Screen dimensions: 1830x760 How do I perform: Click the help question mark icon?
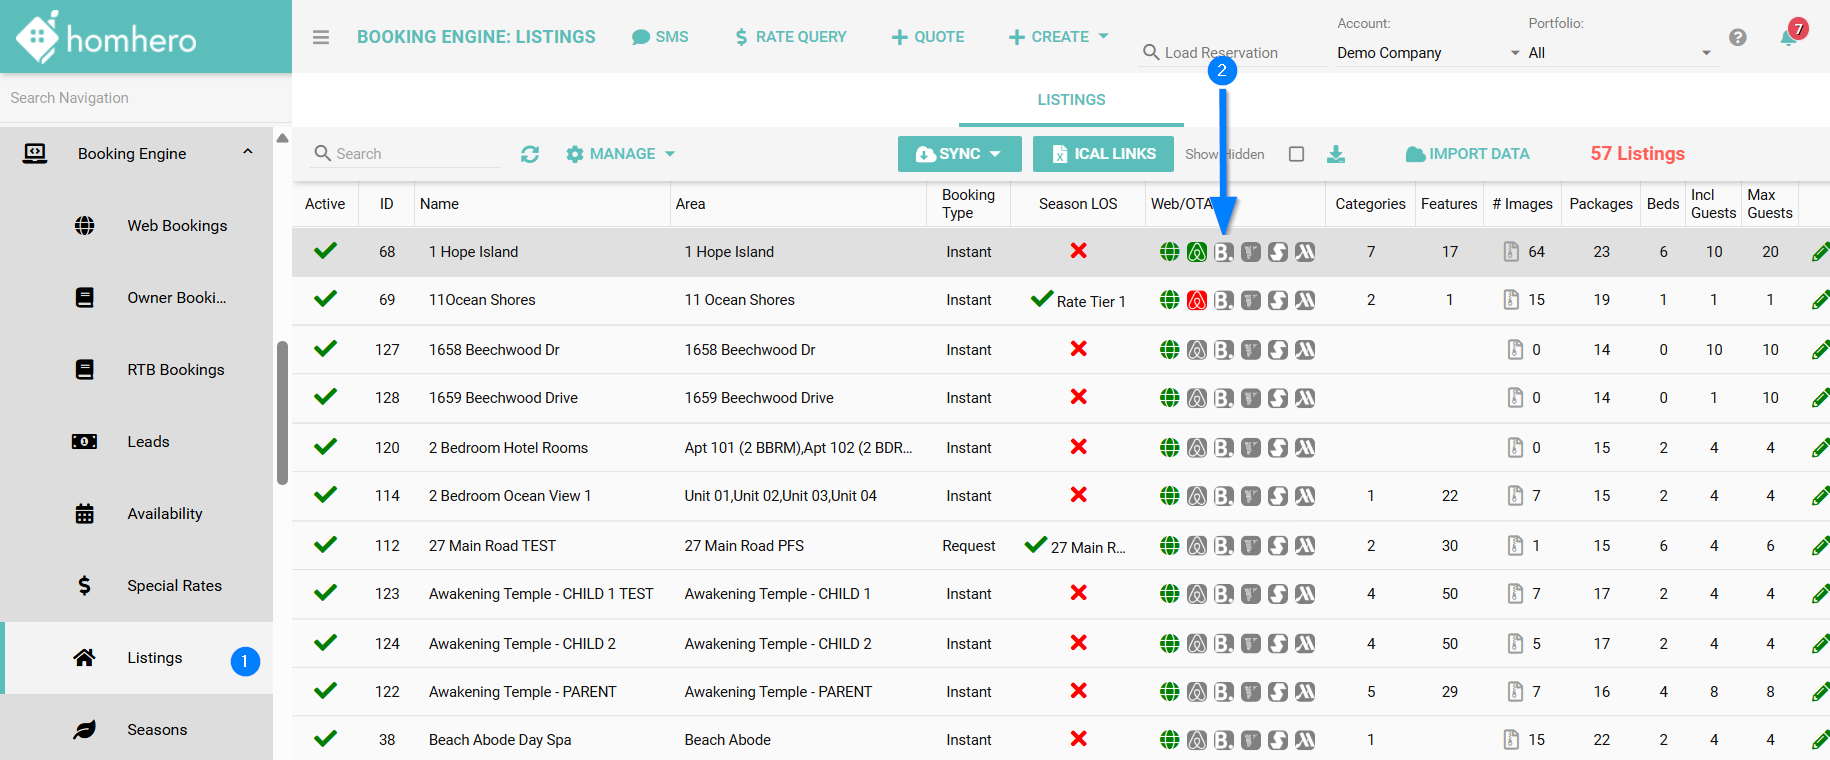pyautogui.click(x=1738, y=37)
